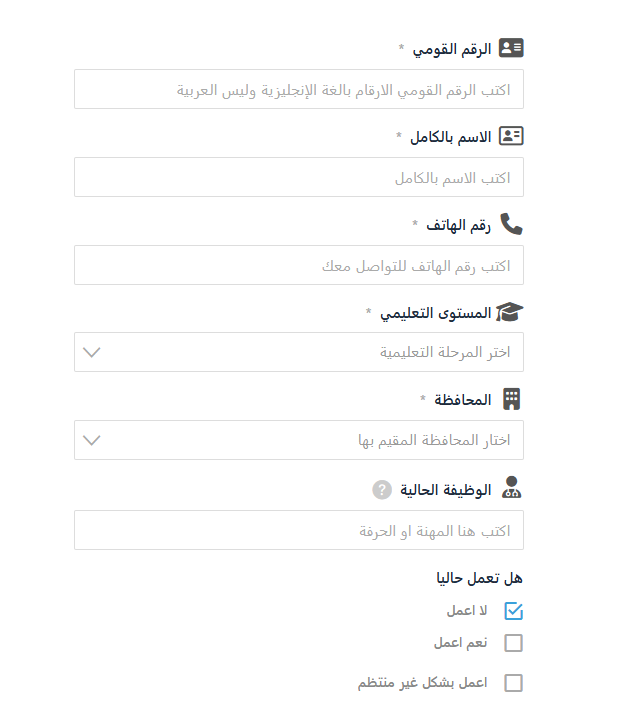
Task: Click the 'هل تعمل حاليا' question heading
Action: pos(480,577)
